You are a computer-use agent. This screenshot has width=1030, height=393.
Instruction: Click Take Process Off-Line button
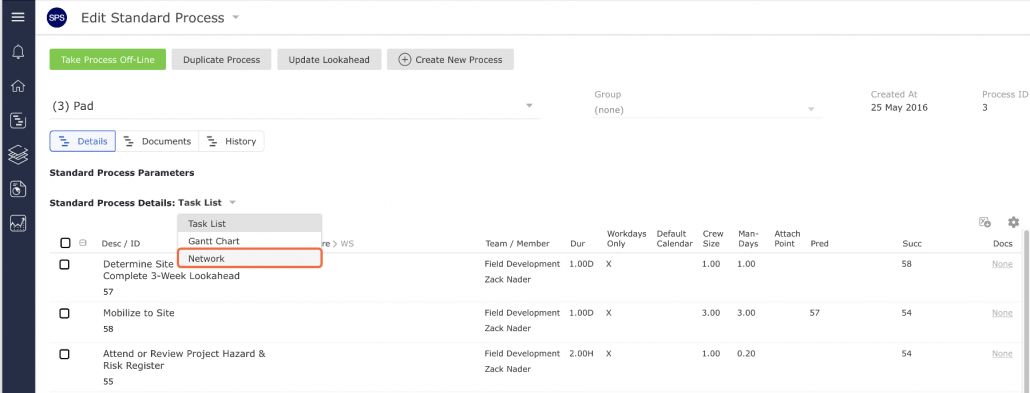coord(108,59)
